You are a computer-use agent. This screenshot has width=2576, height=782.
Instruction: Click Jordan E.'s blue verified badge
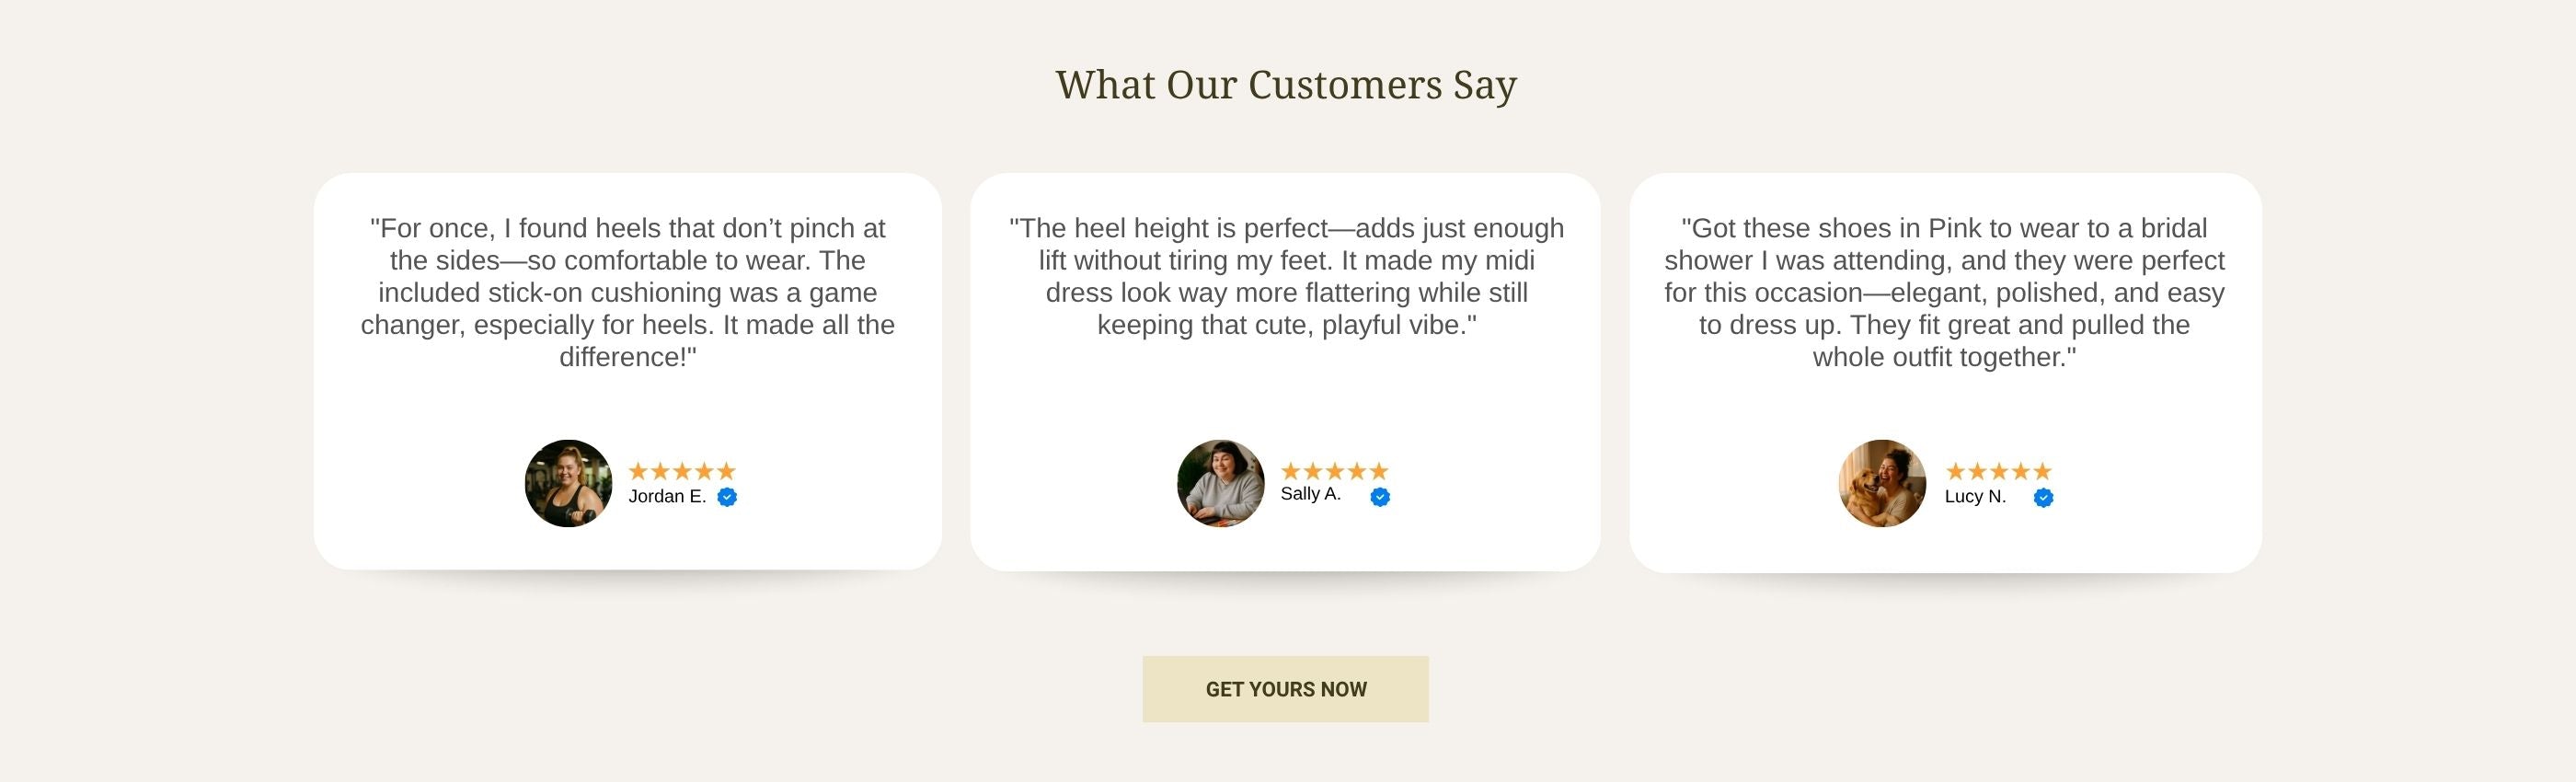727,497
